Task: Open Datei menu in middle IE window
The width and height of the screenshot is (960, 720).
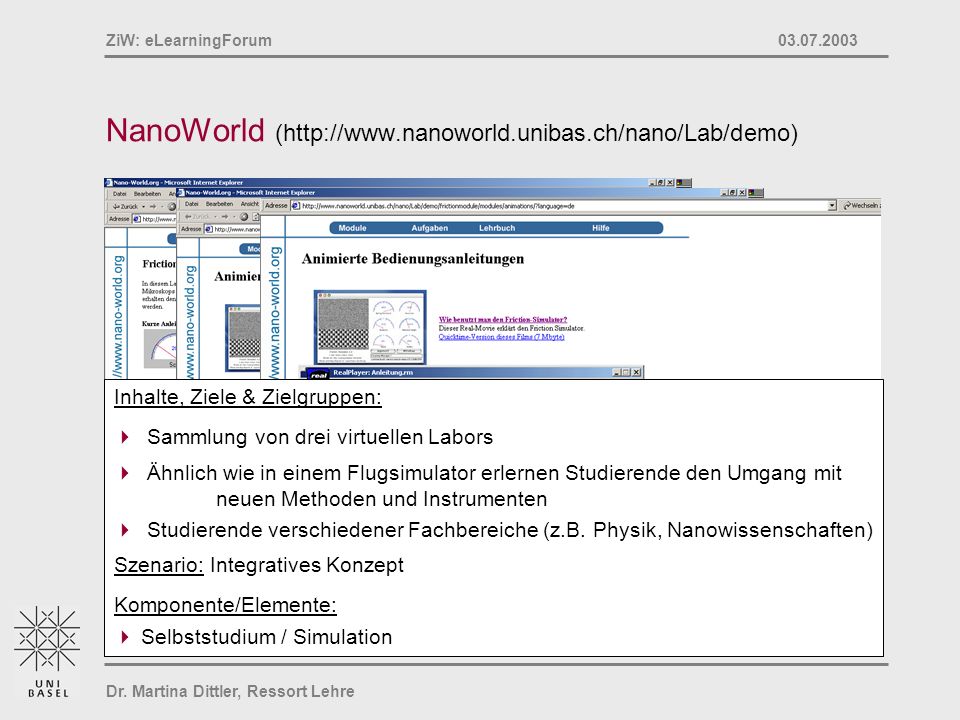Action: tap(192, 204)
